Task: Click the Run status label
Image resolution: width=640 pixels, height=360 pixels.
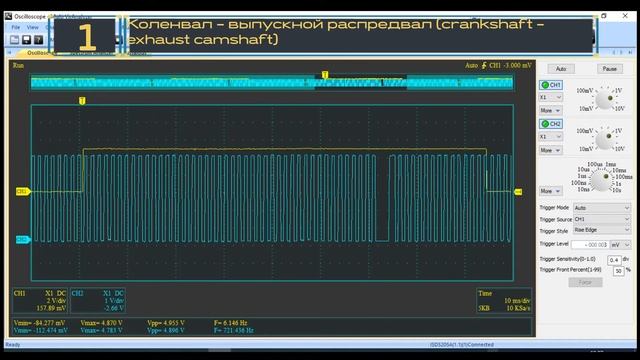Action: (x=18, y=65)
